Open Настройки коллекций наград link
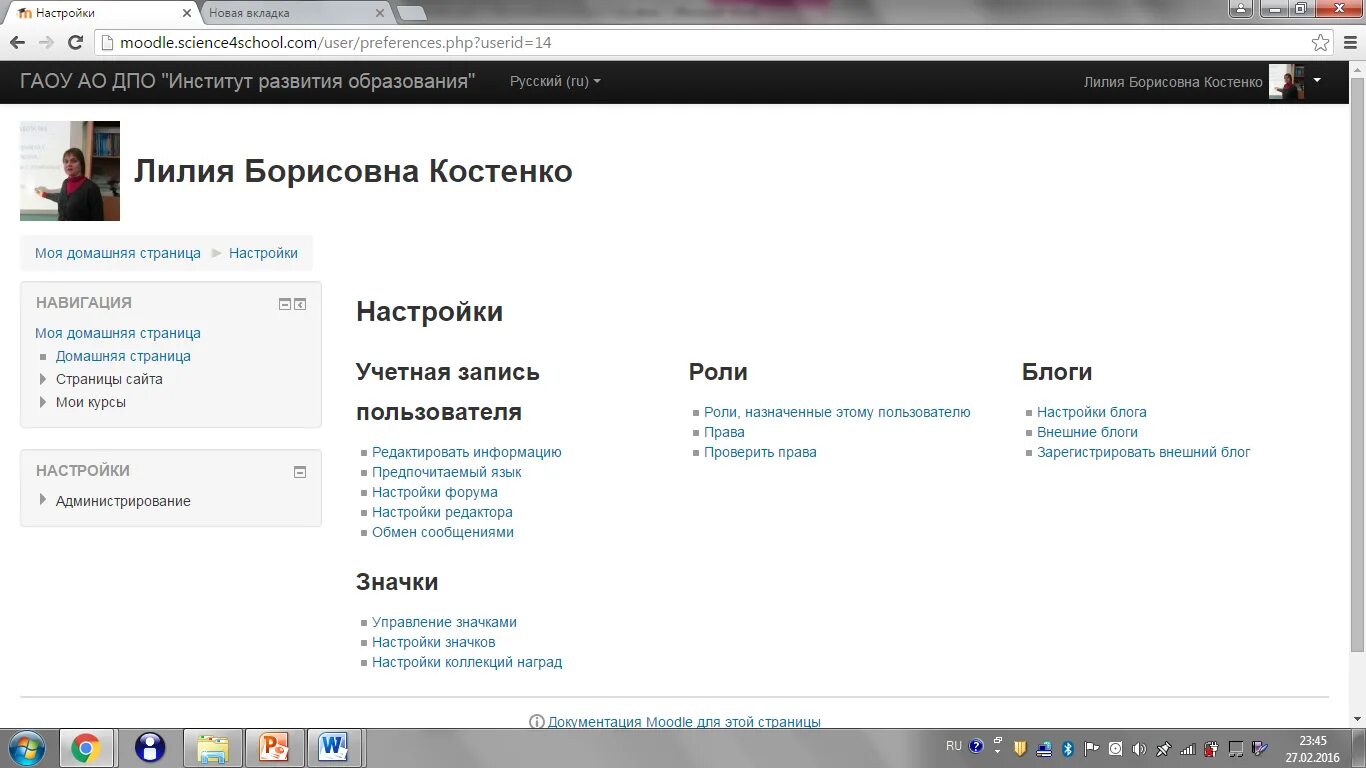 tap(467, 662)
